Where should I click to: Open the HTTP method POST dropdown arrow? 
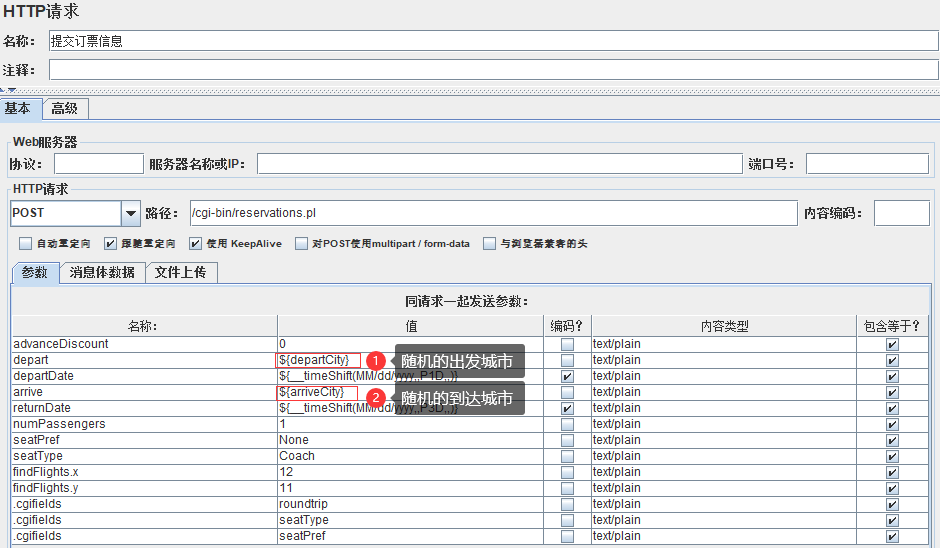[x=131, y=213]
